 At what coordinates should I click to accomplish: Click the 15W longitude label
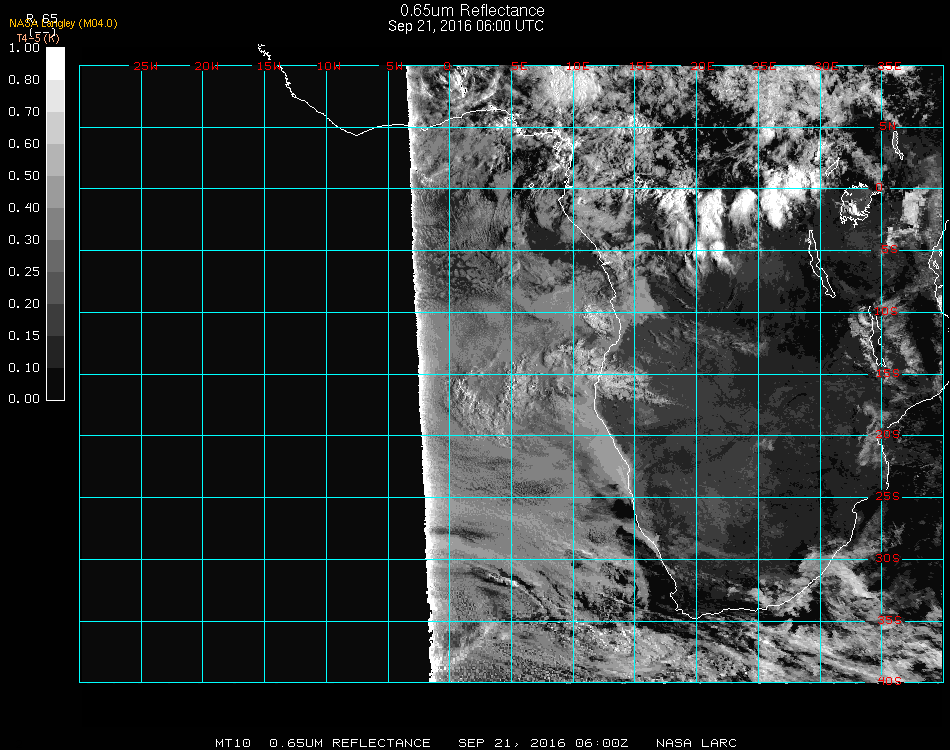point(268,66)
